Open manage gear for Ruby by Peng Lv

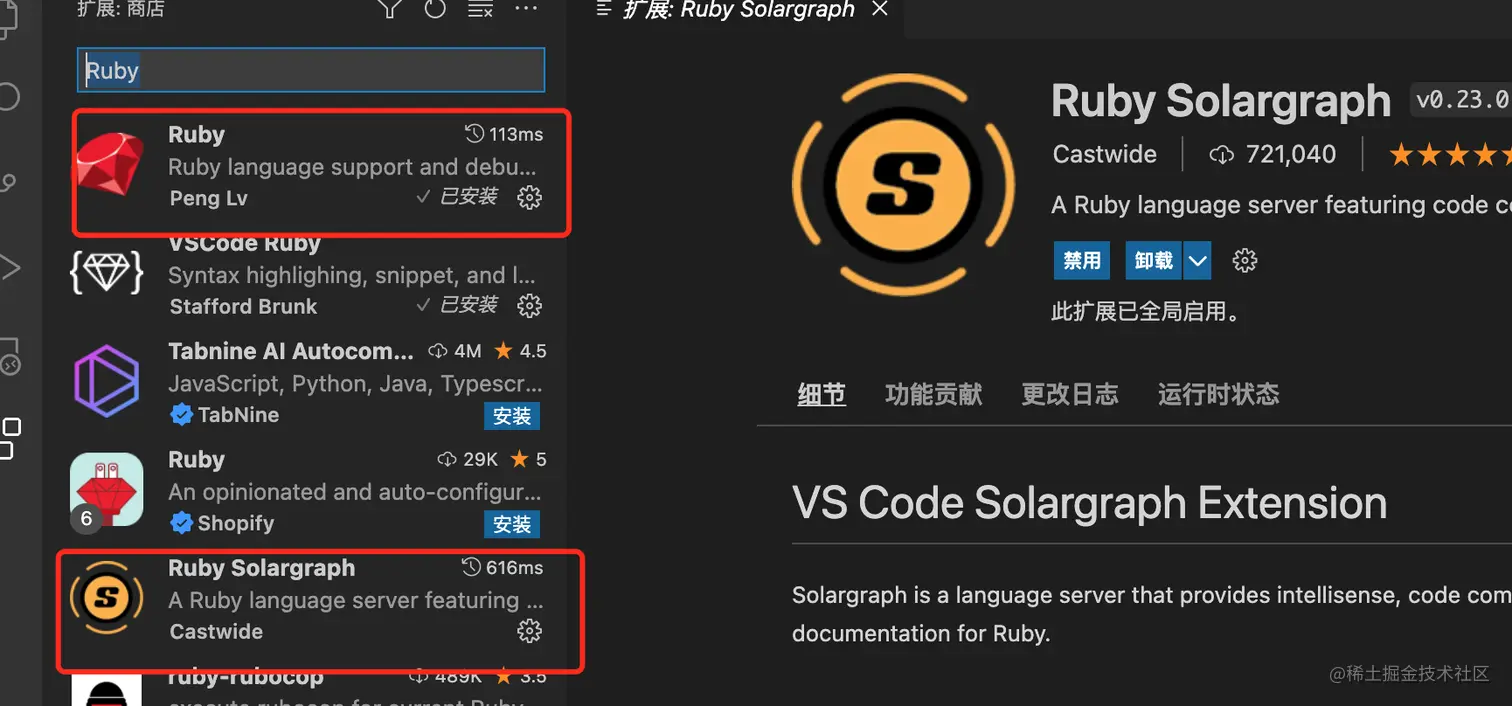point(529,197)
